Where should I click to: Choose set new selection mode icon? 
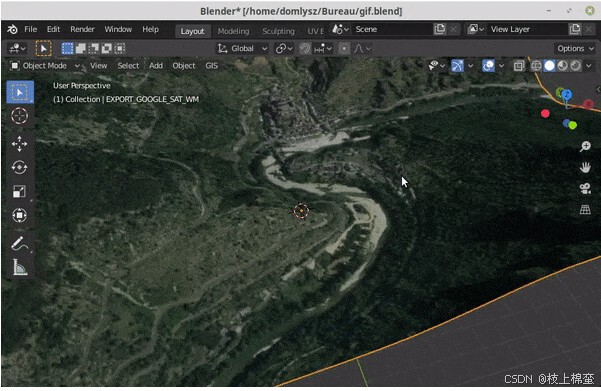(67, 48)
